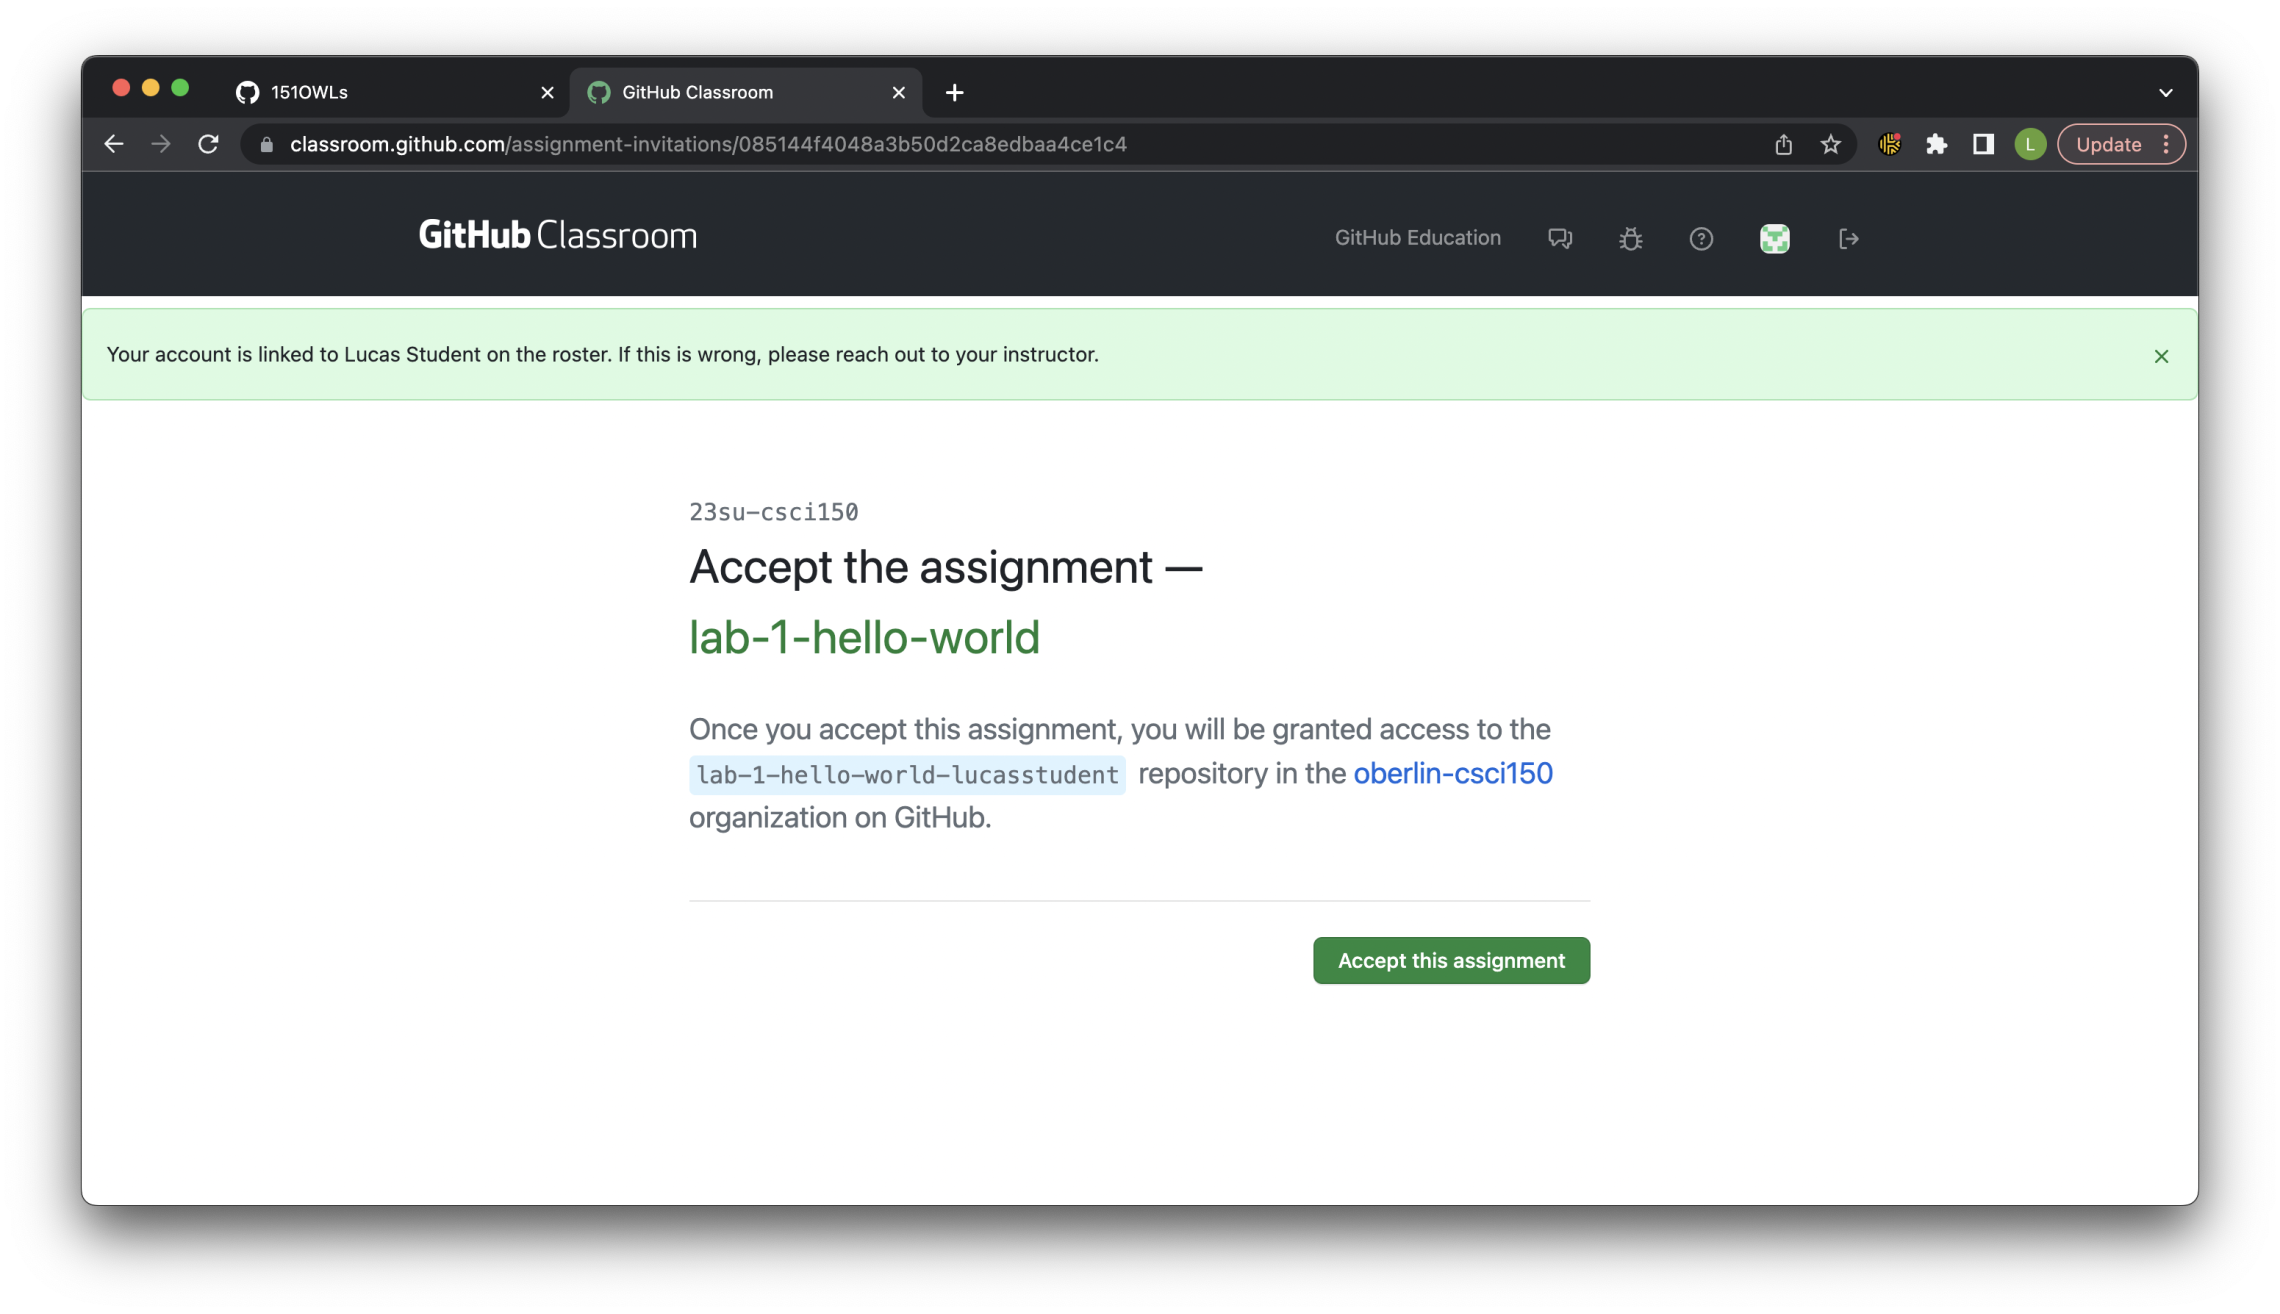The height and width of the screenshot is (1314, 2280).
Task: Click the lab-1-hello-world-lucasstudent repository name
Action: pos(907,775)
